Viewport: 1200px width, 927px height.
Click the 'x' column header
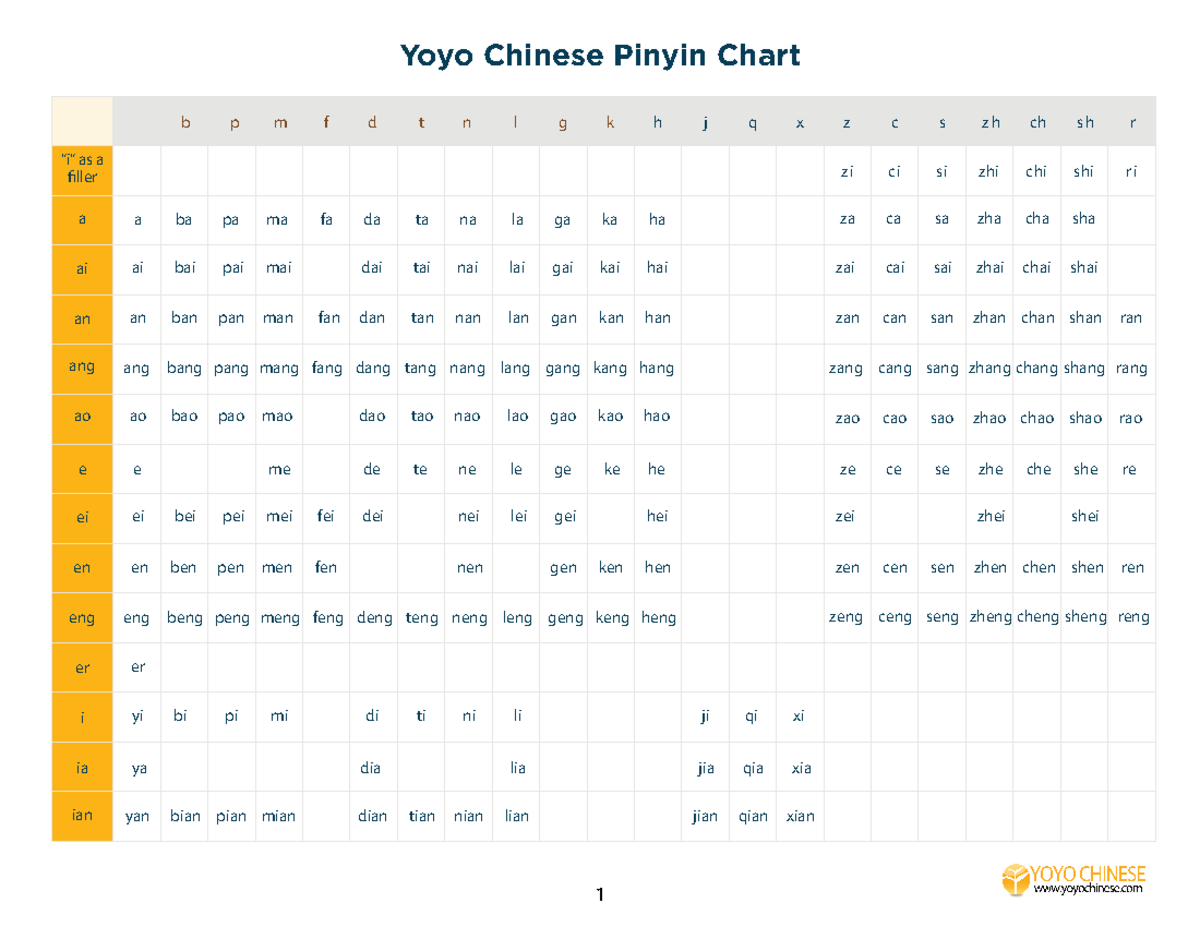click(x=799, y=123)
